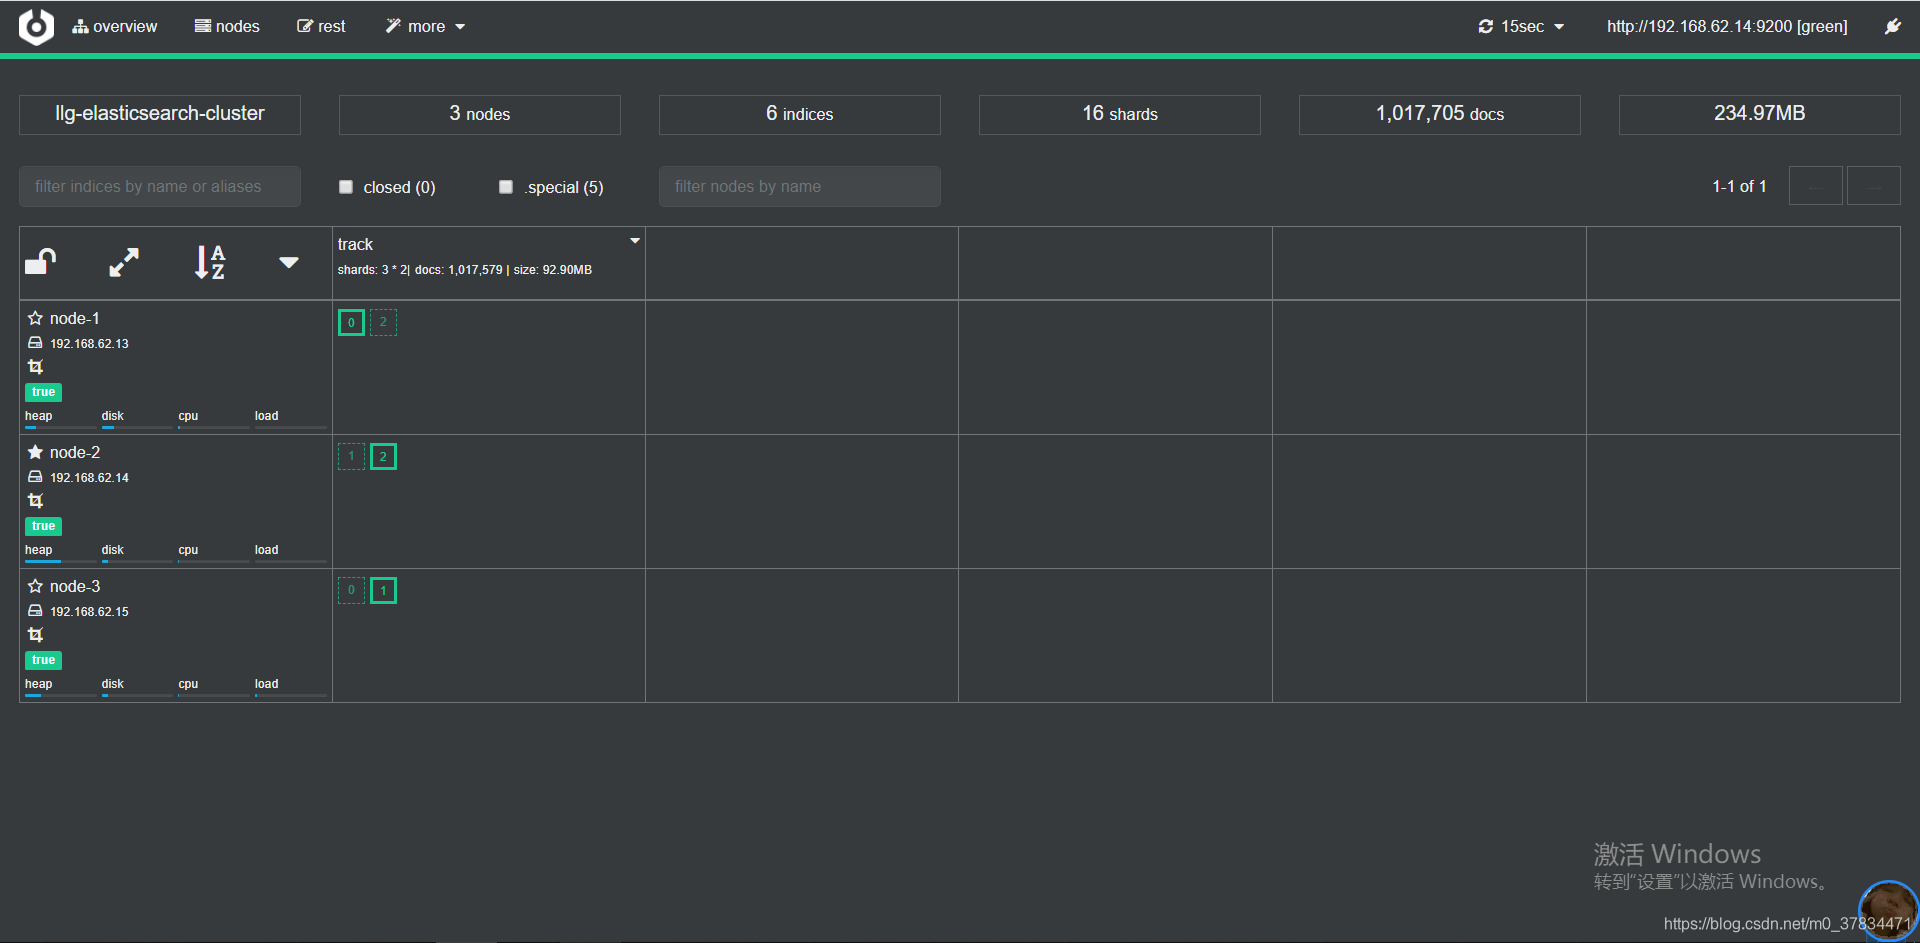1920x943 pixels.
Task: Click the track index name
Action: (x=355, y=244)
